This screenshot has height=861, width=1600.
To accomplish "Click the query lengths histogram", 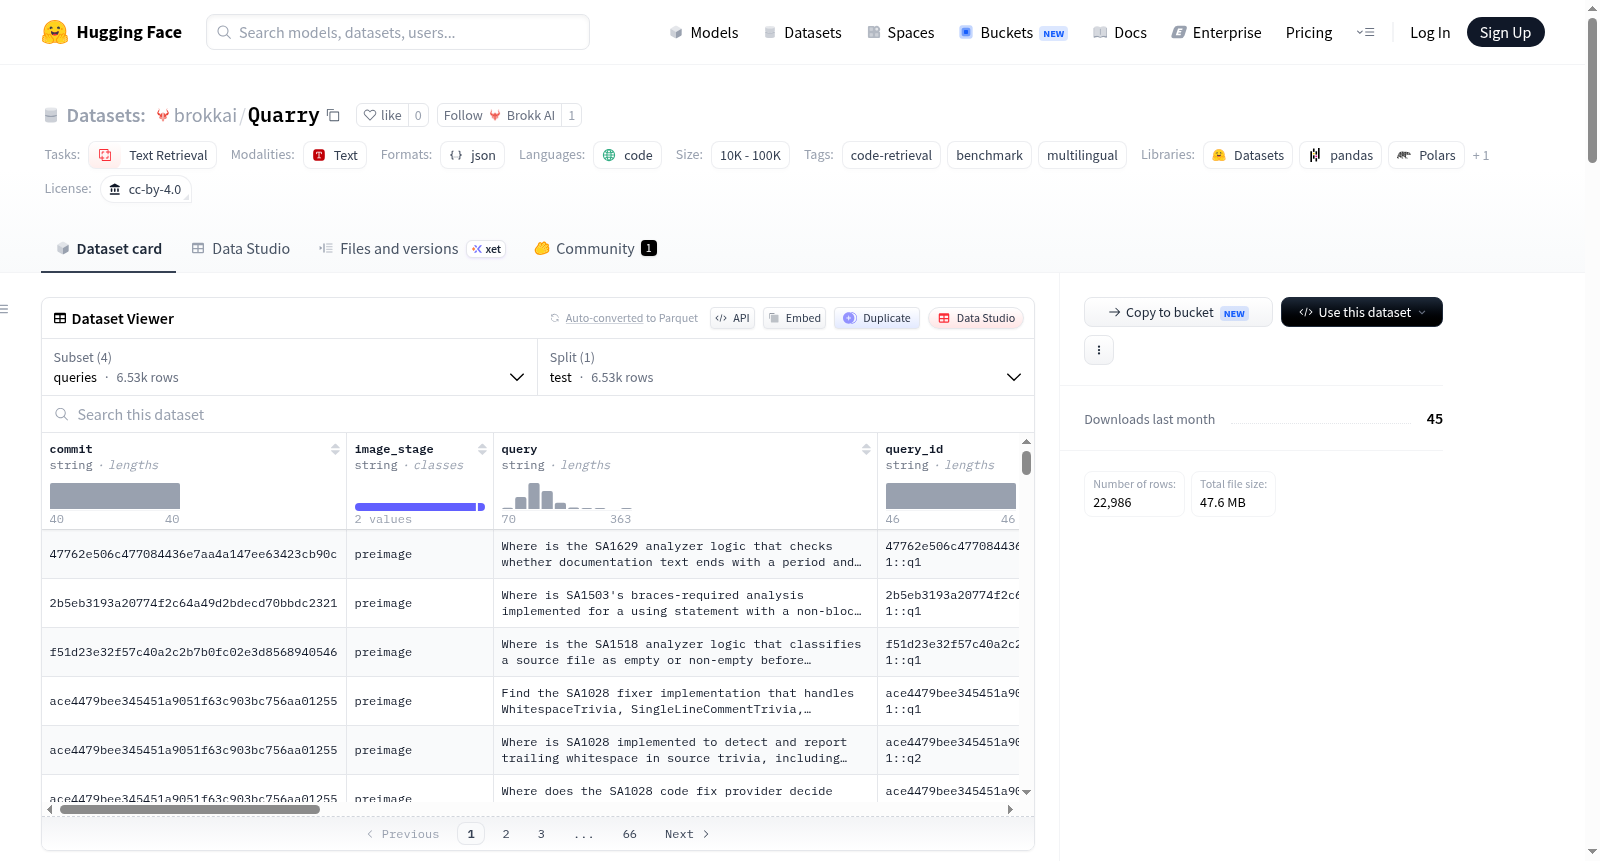I will (x=567, y=495).
